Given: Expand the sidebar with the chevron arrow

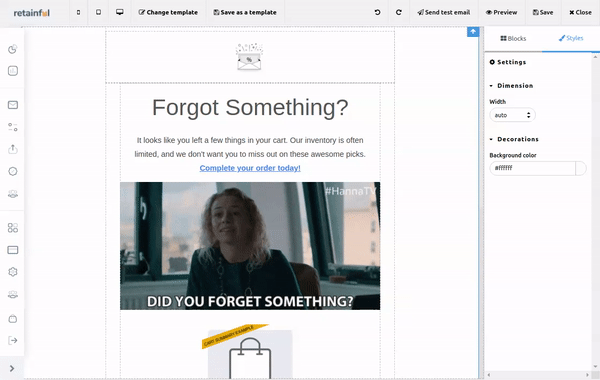Looking at the screenshot, I should click(x=12, y=368).
